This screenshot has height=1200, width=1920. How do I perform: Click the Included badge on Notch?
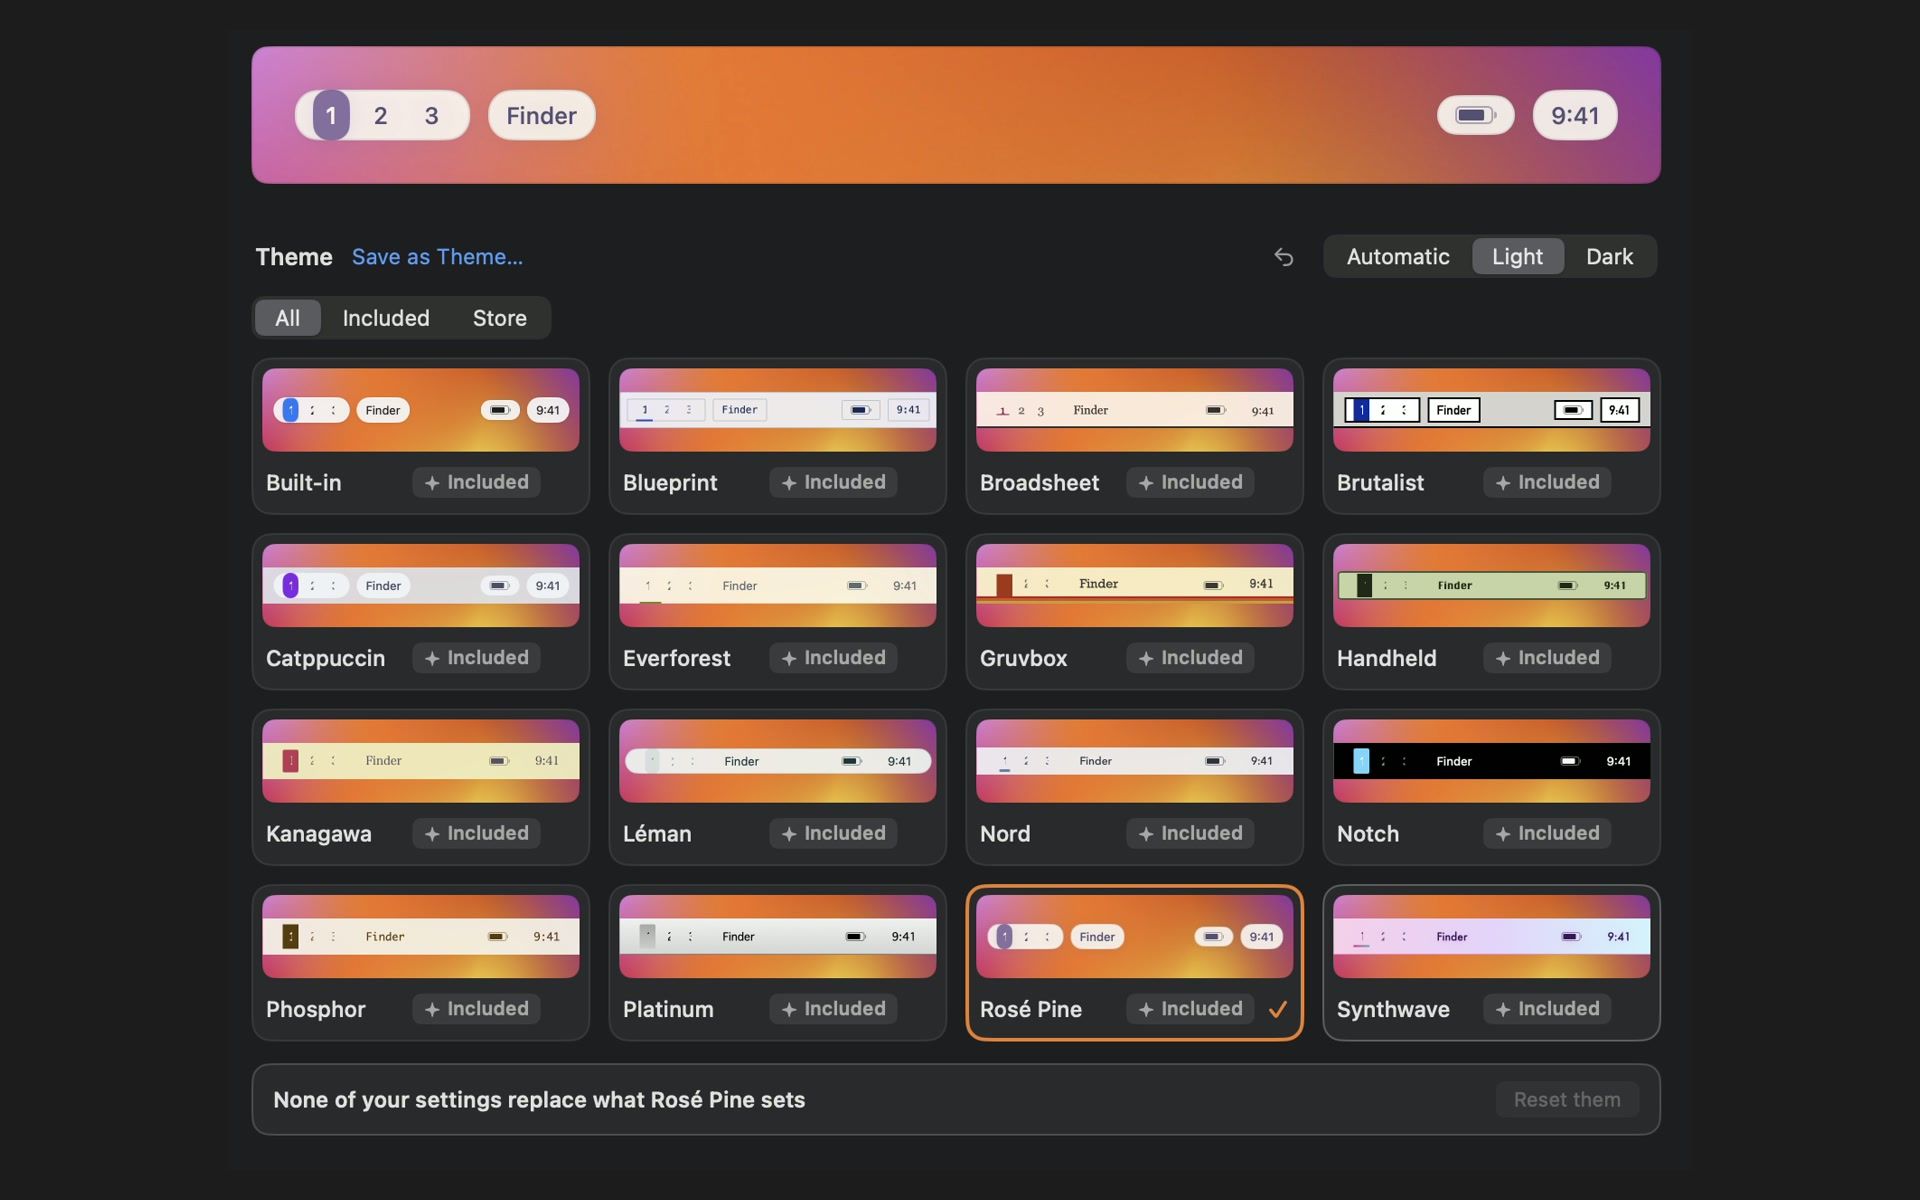[1547, 833]
